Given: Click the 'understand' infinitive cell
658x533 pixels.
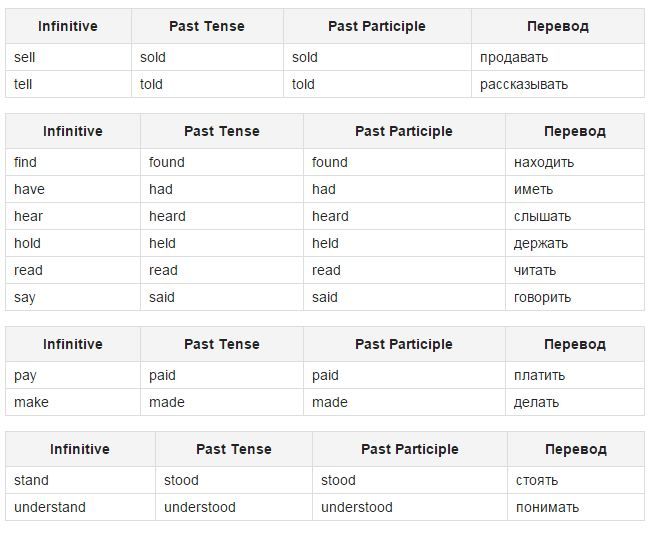Looking at the screenshot, I should click(81, 507).
